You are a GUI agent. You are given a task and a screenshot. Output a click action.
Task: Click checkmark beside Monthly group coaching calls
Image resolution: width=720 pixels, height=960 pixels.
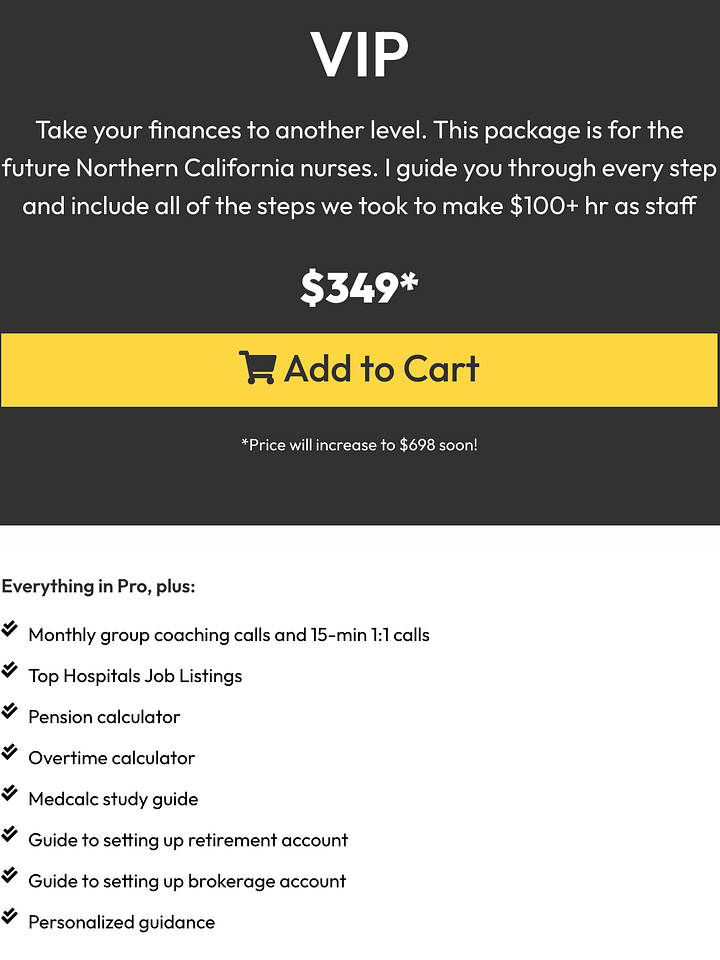(9, 629)
